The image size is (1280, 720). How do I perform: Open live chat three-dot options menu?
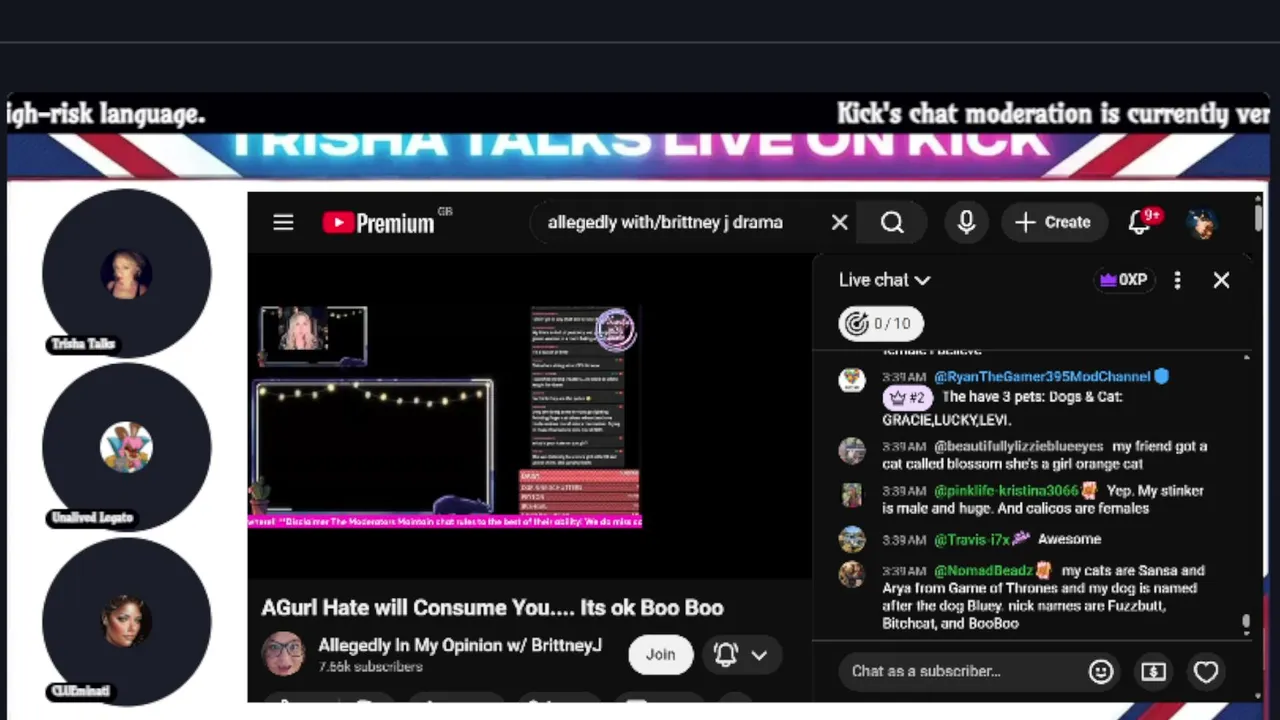tap(1177, 280)
